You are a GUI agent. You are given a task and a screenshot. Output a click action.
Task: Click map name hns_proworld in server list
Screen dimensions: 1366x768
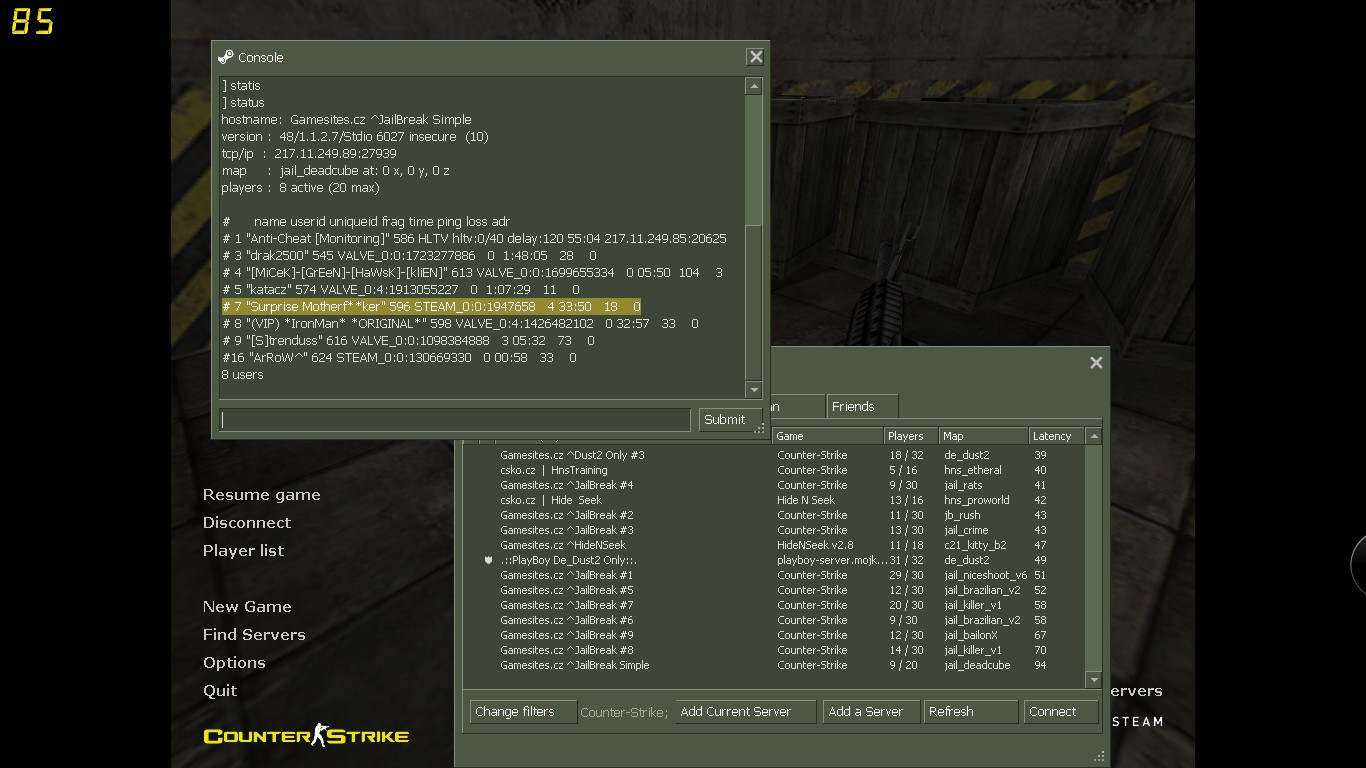(976, 500)
